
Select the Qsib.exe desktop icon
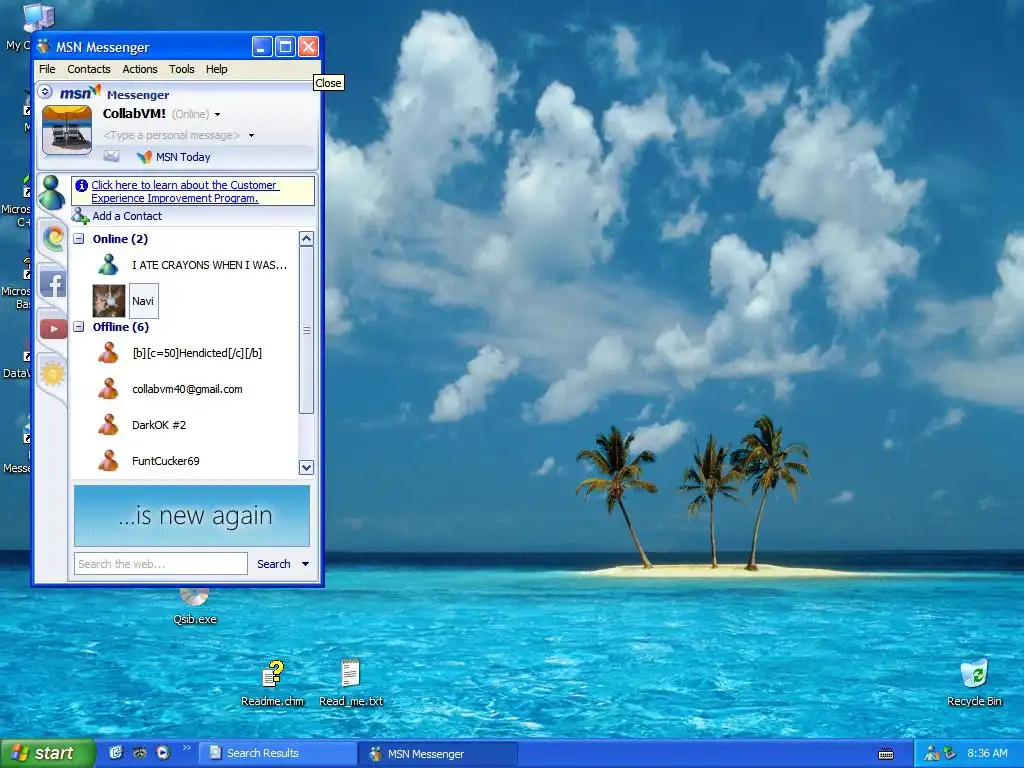tap(195, 606)
